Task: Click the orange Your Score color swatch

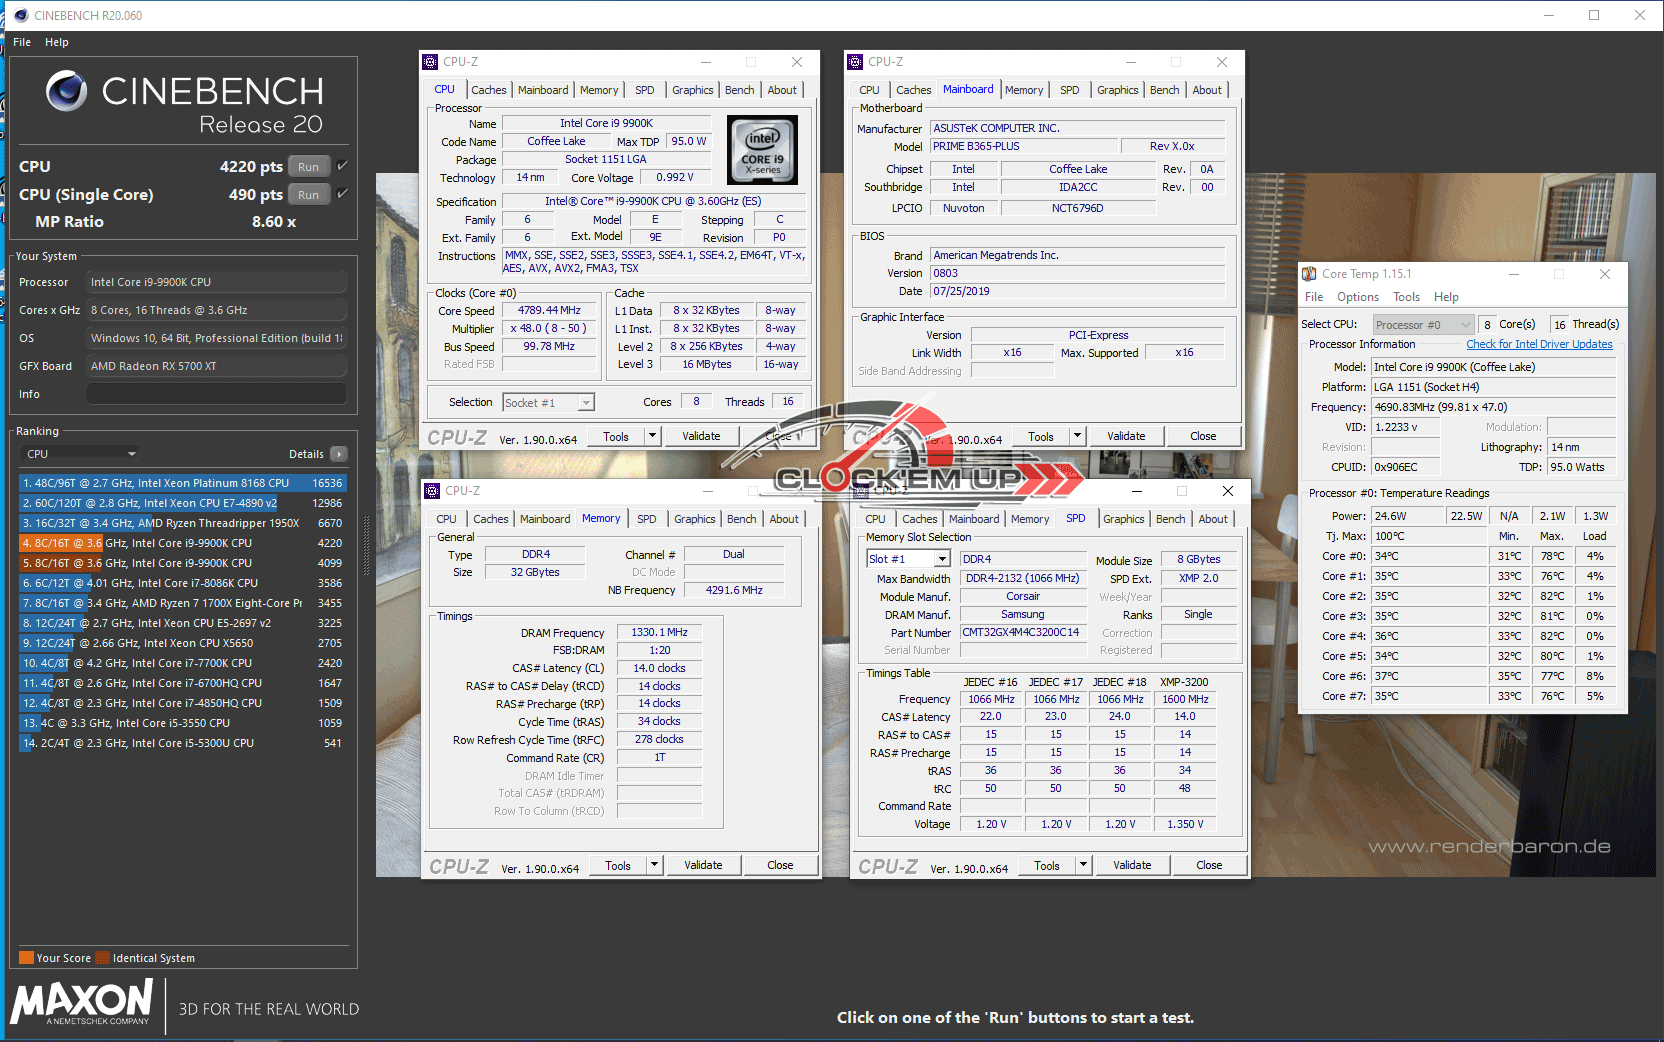Action: (27, 958)
